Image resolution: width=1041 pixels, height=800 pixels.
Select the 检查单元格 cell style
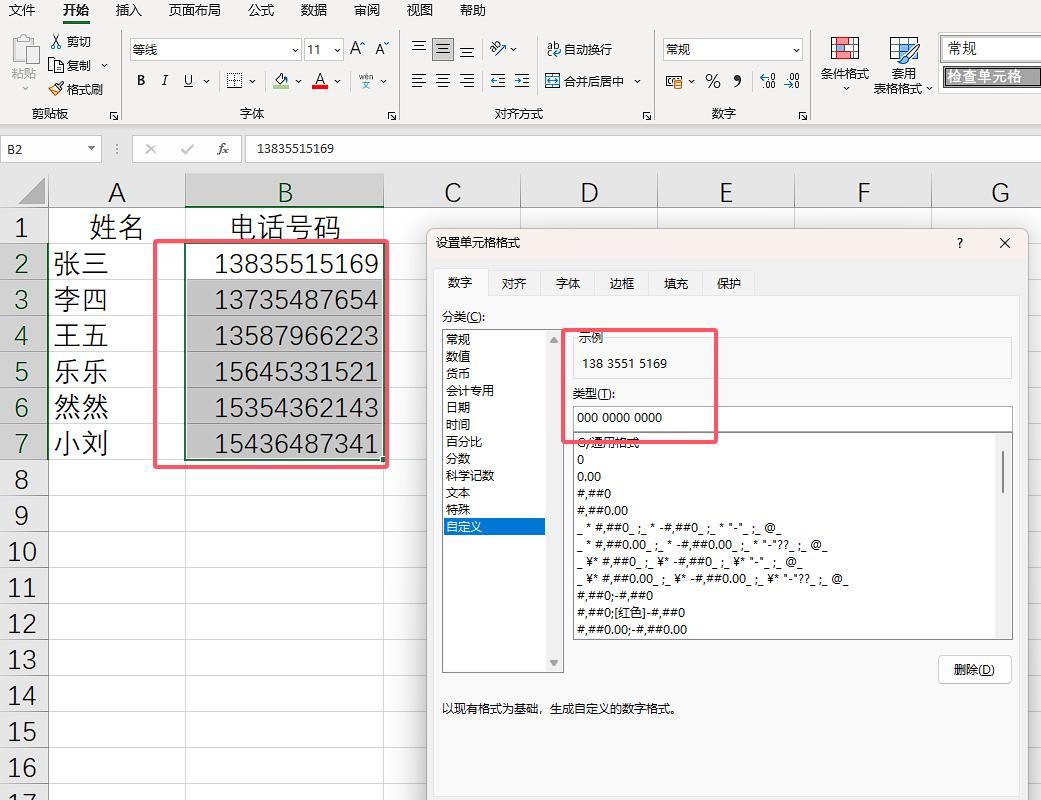pos(992,76)
